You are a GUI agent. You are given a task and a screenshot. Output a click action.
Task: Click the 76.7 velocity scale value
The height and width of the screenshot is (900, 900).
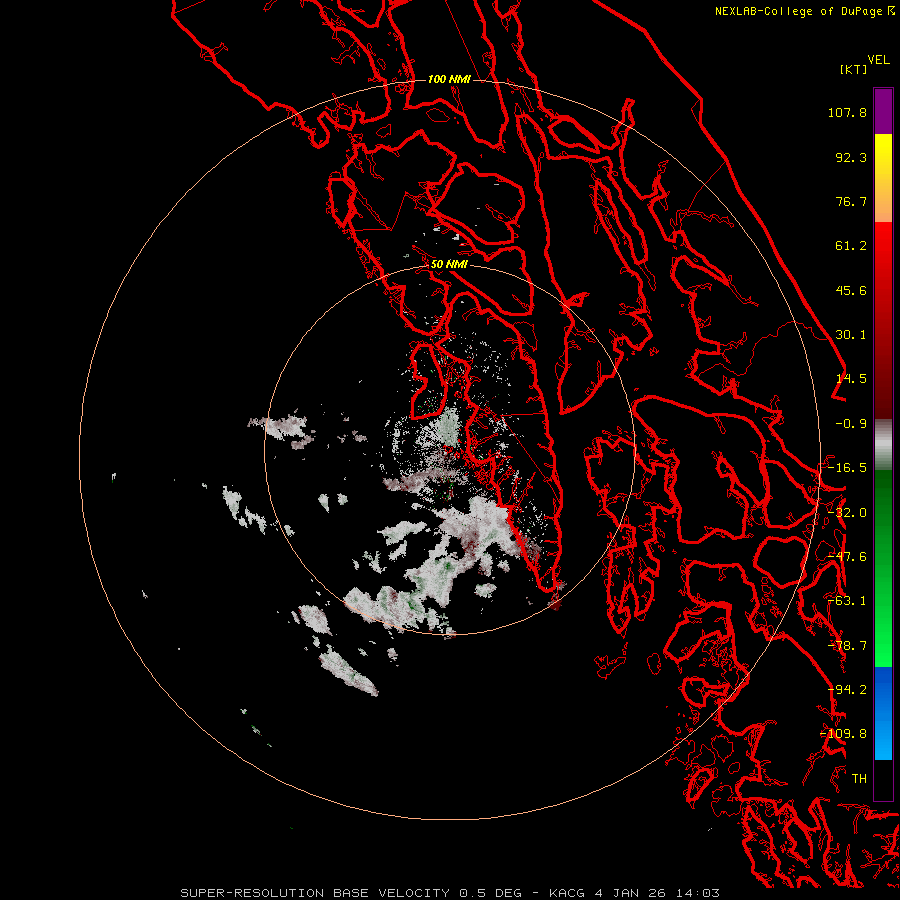(x=851, y=201)
